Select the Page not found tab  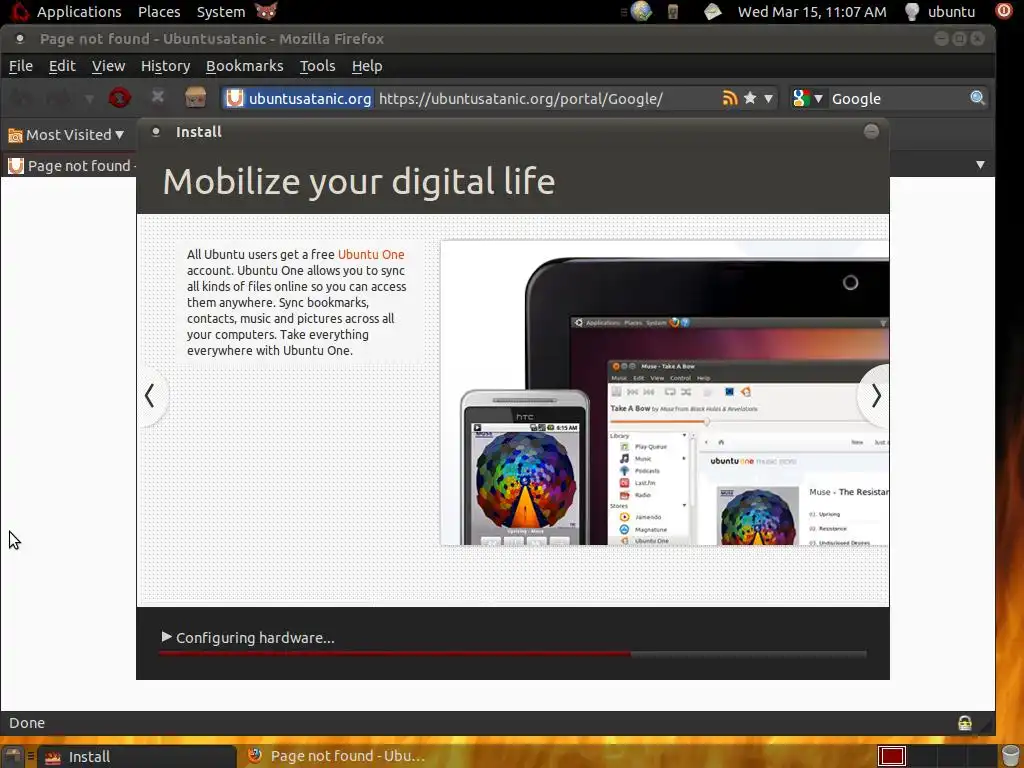pyautogui.click(x=71, y=166)
